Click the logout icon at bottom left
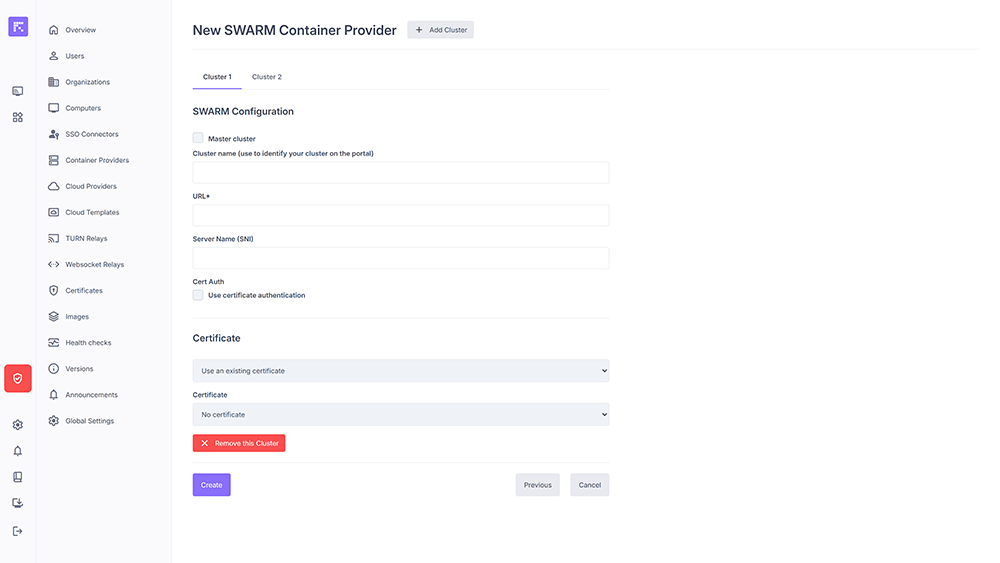This screenshot has width=1000, height=563. [x=17, y=531]
